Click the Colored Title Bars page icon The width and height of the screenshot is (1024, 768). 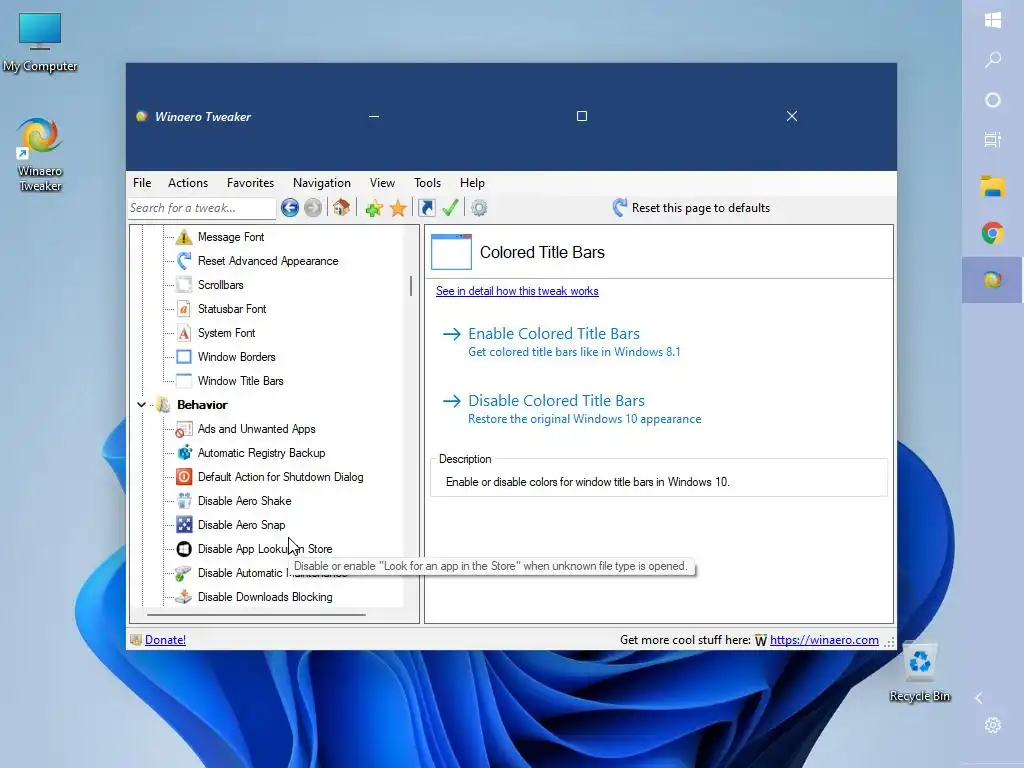451,252
